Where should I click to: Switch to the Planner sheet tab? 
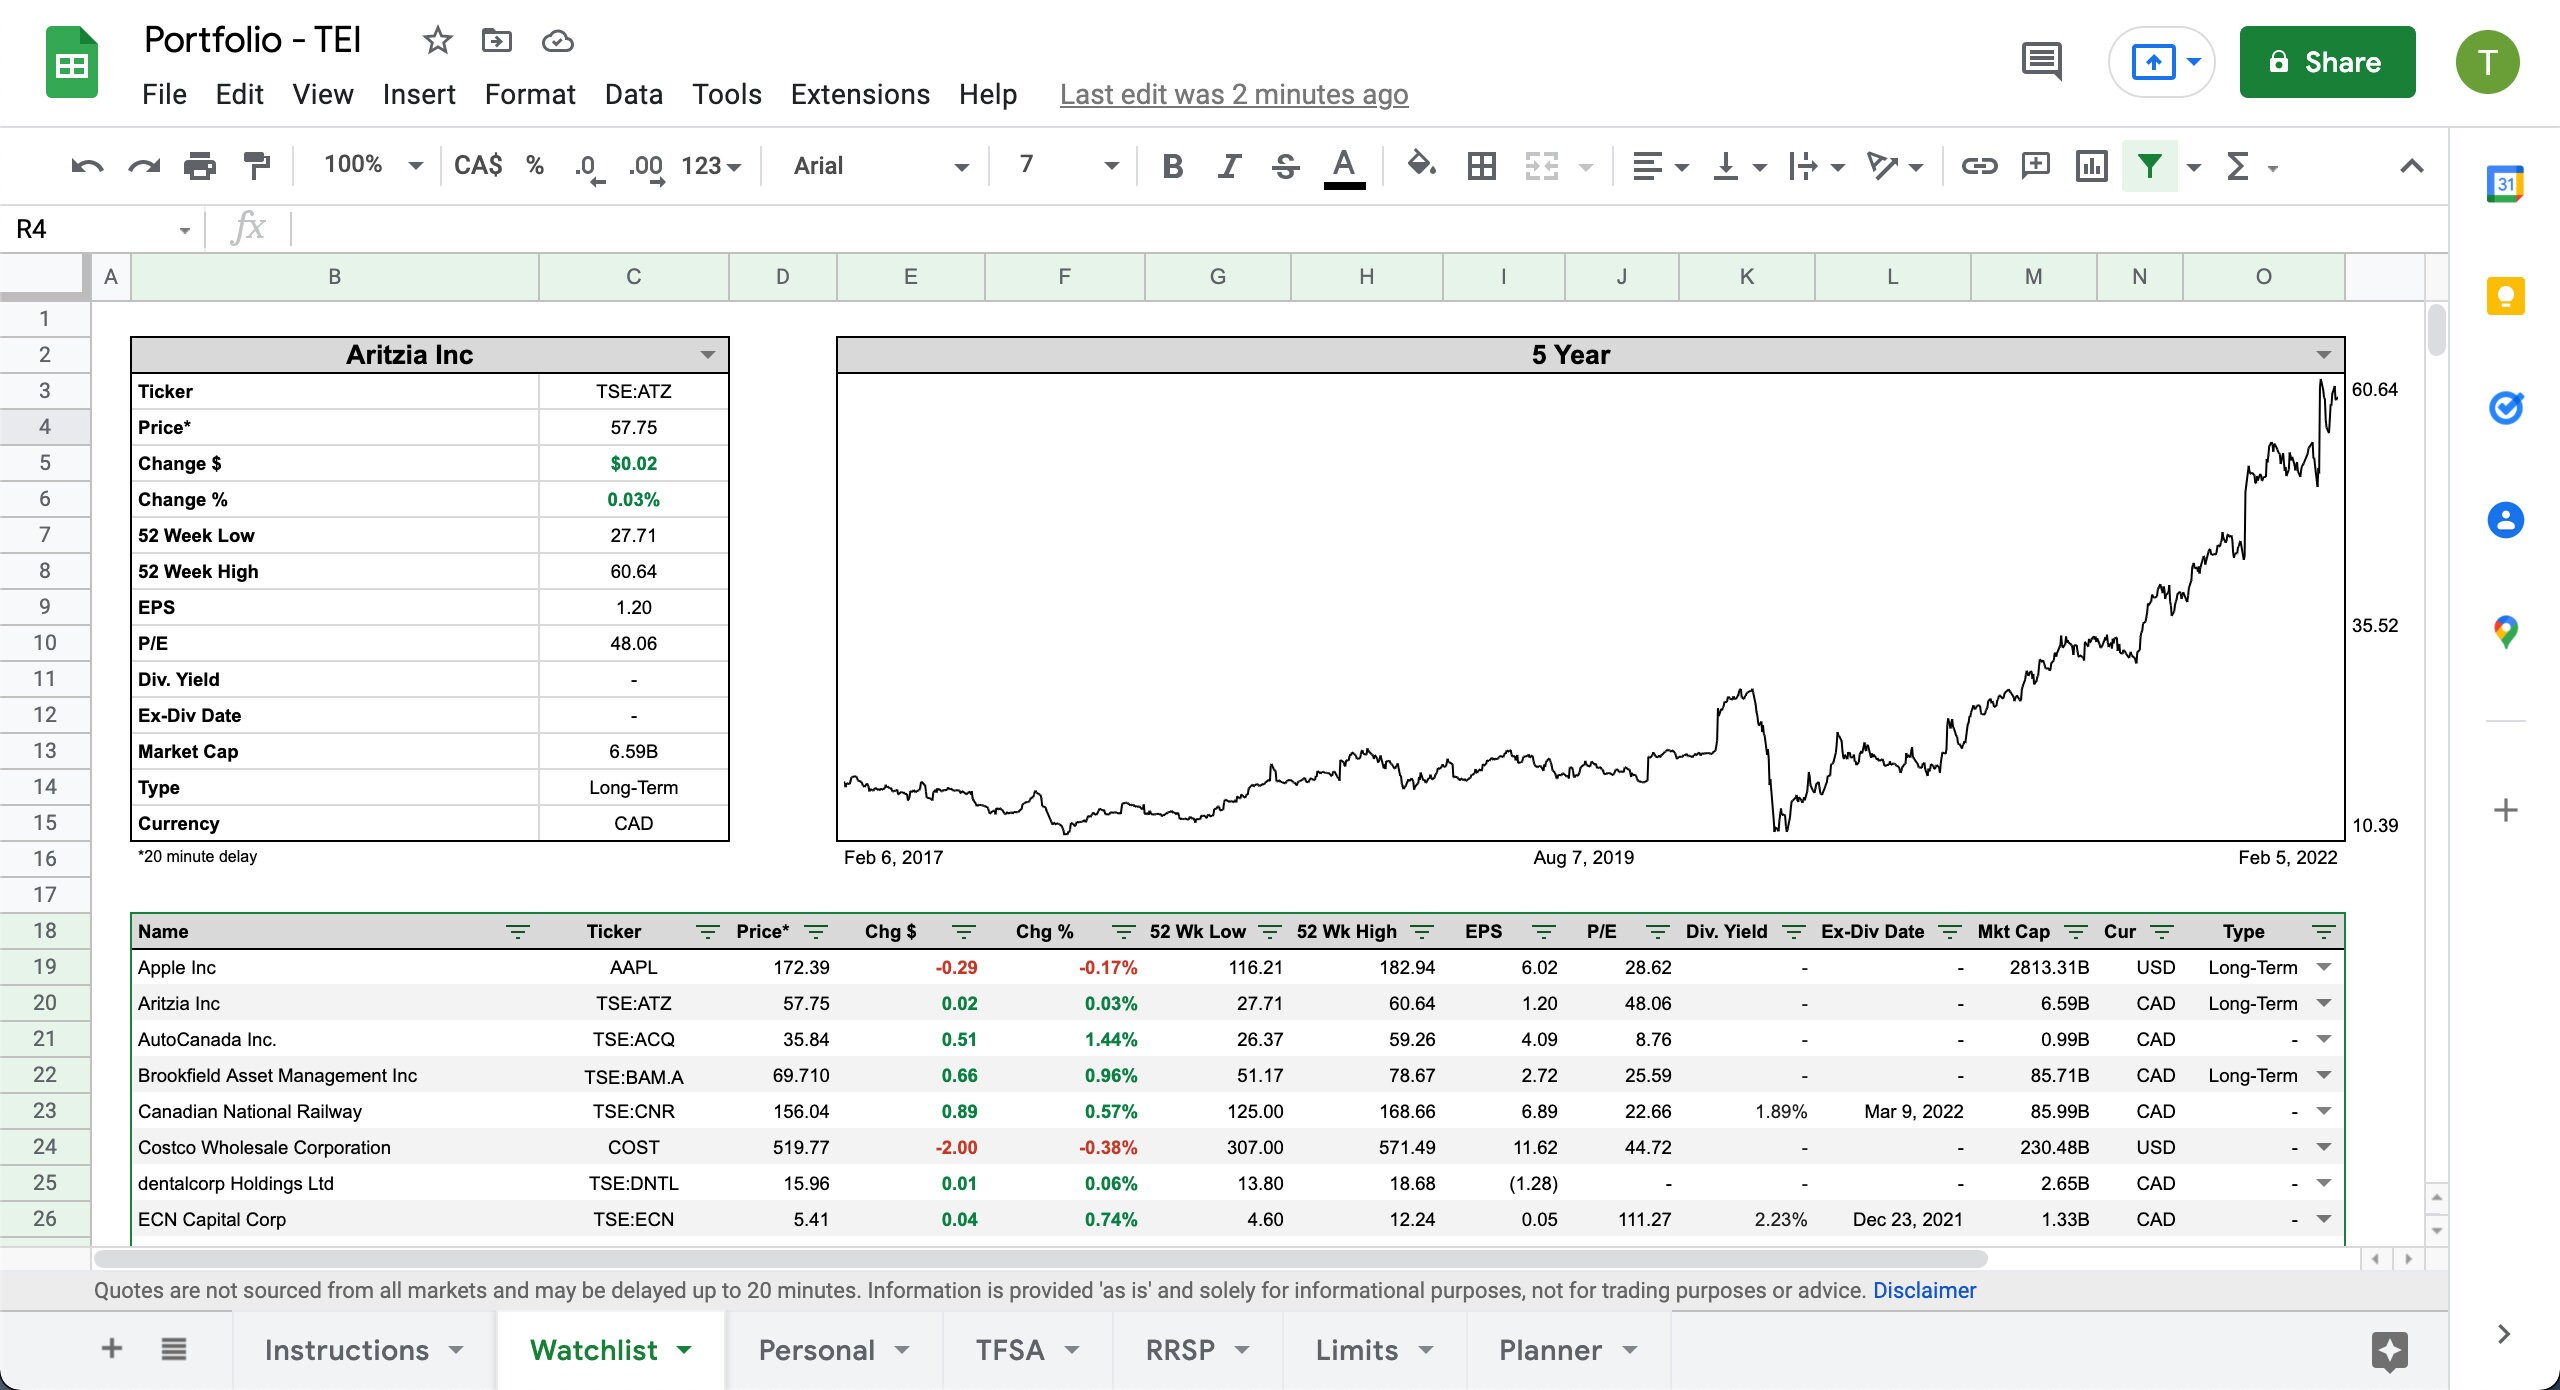pyautogui.click(x=1567, y=1350)
